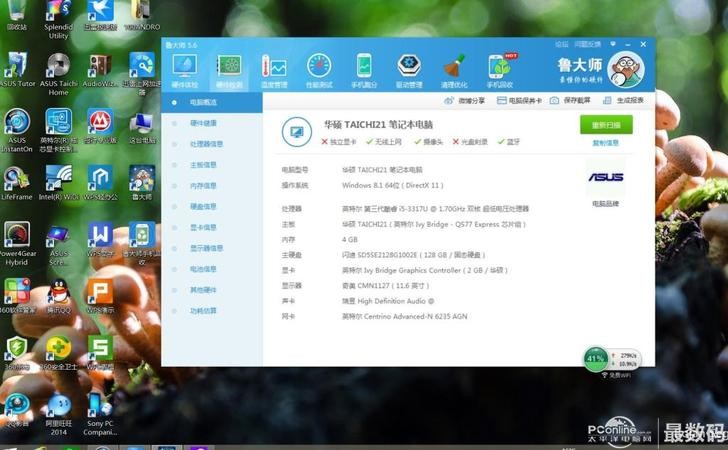Select 显示器信息 monitor info in sidebar
The height and width of the screenshot is (450, 728).
[x=212, y=248]
